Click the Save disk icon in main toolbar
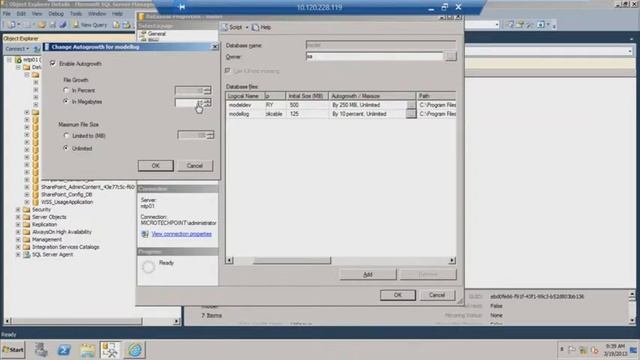 coord(53,25)
